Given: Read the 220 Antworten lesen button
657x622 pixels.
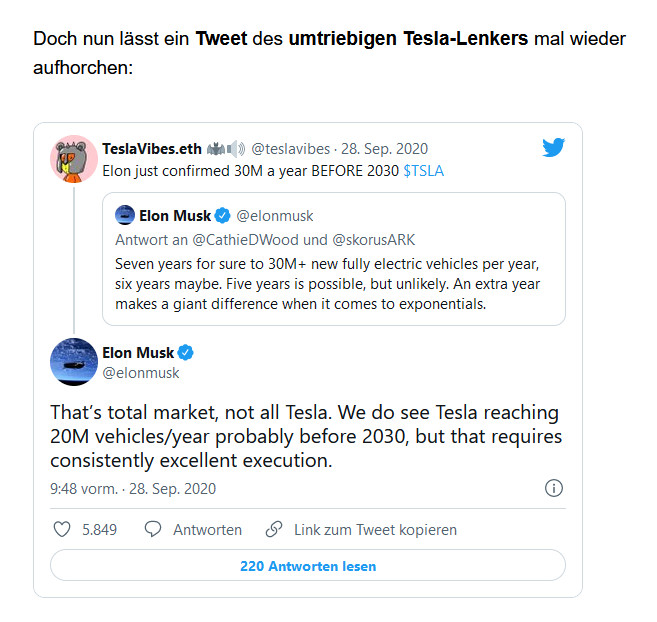Looking at the screenshot, I should pos(308,566).
